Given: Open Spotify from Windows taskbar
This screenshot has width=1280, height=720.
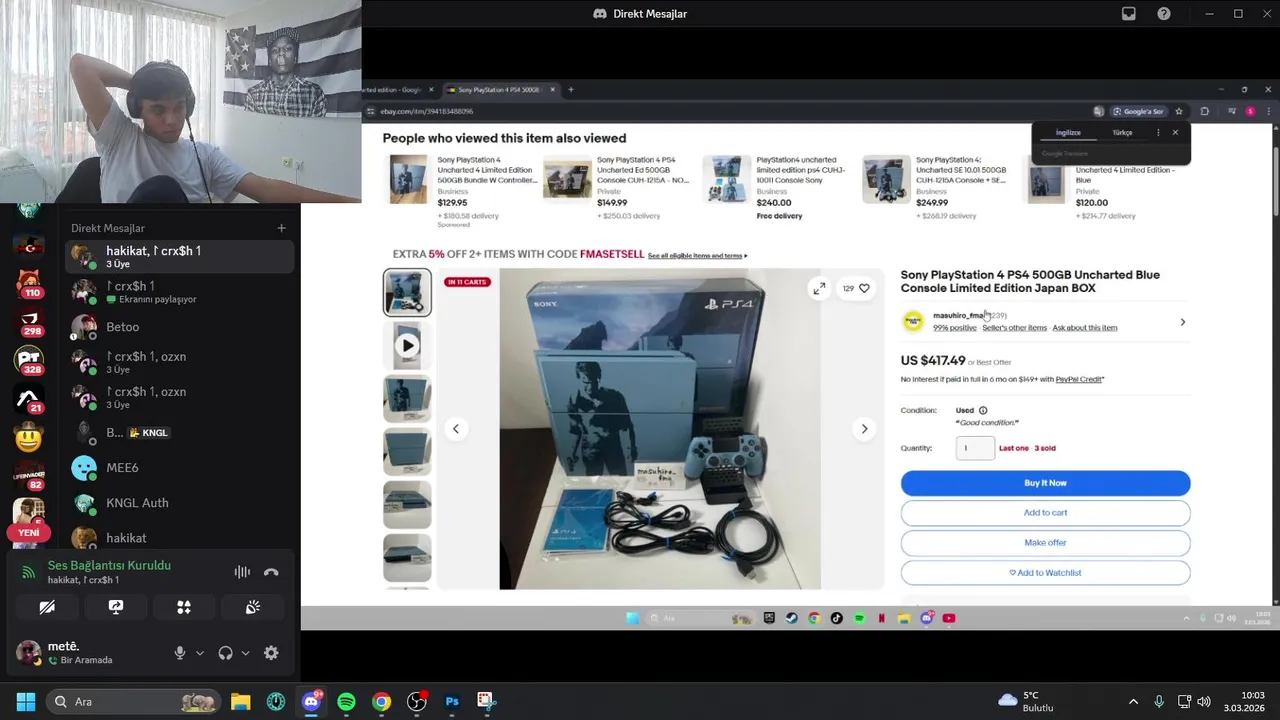Looking at the screenshot, I should (x=346, y=702).
